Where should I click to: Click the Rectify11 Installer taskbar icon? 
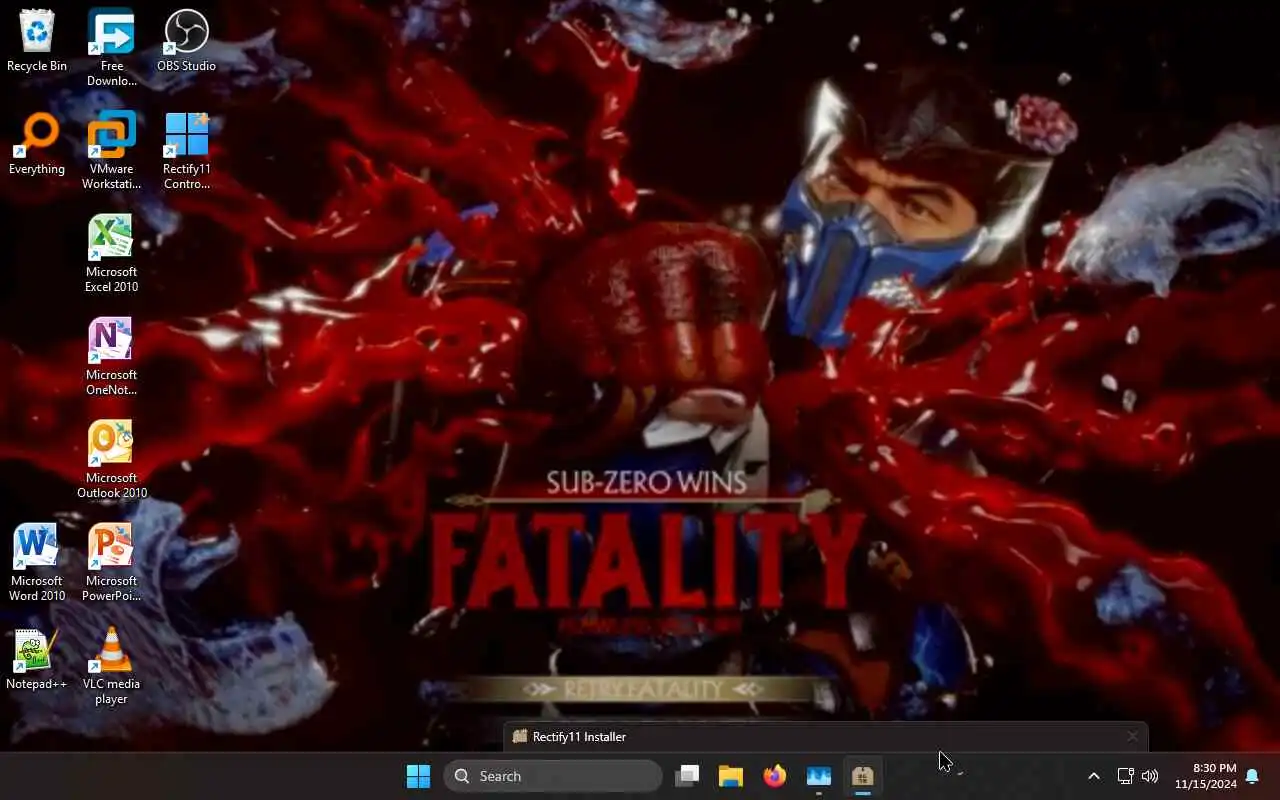(x=863, y=776)
